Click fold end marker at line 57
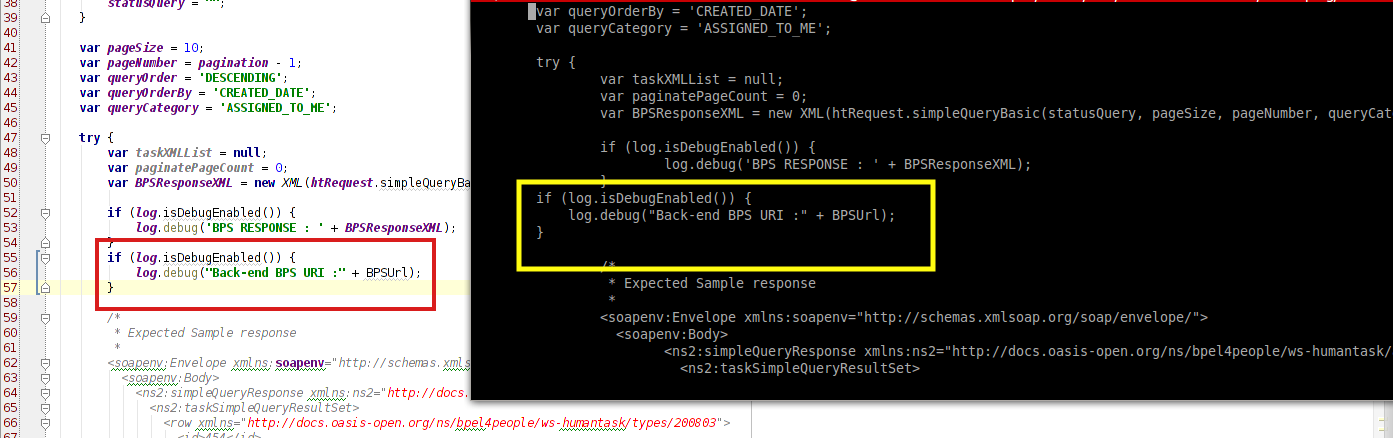Image resolution: width=1393 pixels, height=438 pixels. click(x=45, y=287)
